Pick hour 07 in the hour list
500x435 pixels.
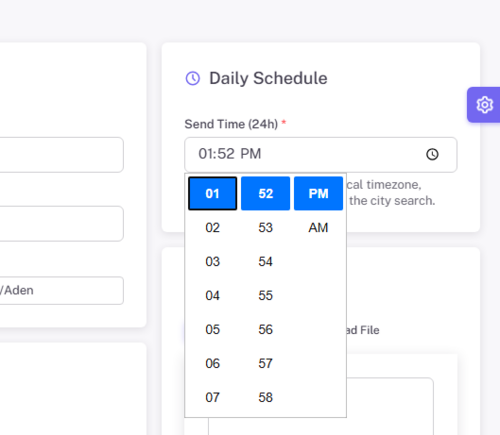(212, 397)
